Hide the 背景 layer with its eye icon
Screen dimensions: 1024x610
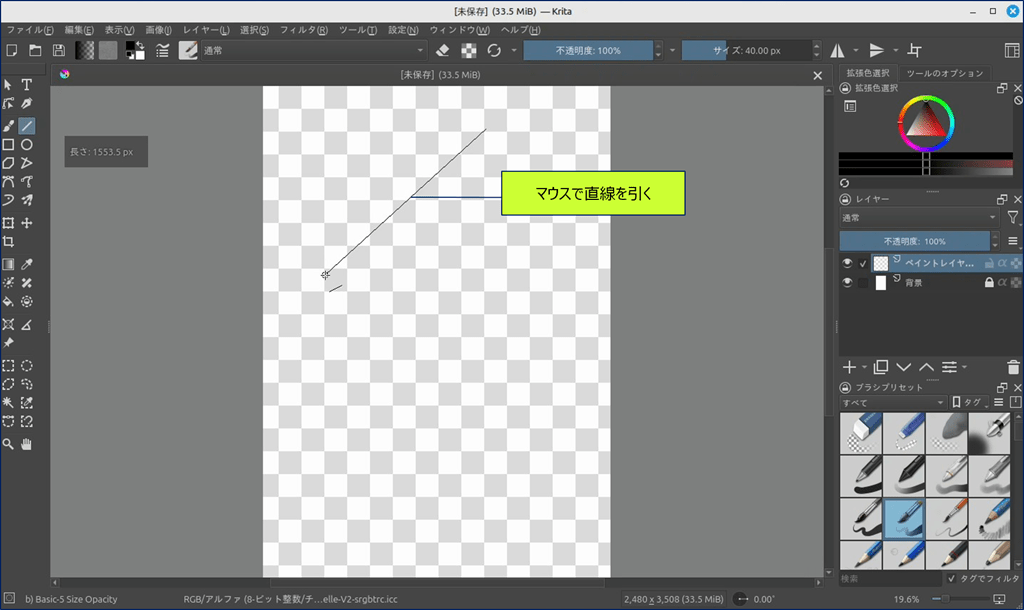point(847,283)
